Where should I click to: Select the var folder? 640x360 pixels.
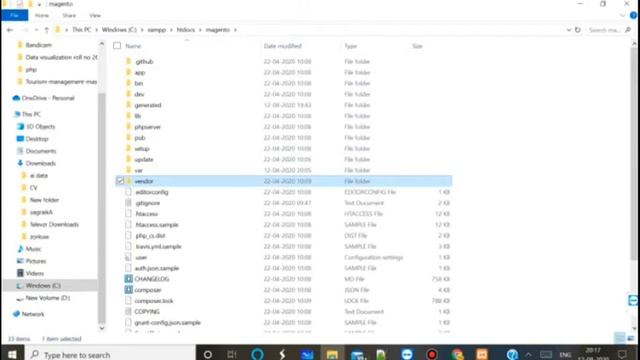(138, 171)
